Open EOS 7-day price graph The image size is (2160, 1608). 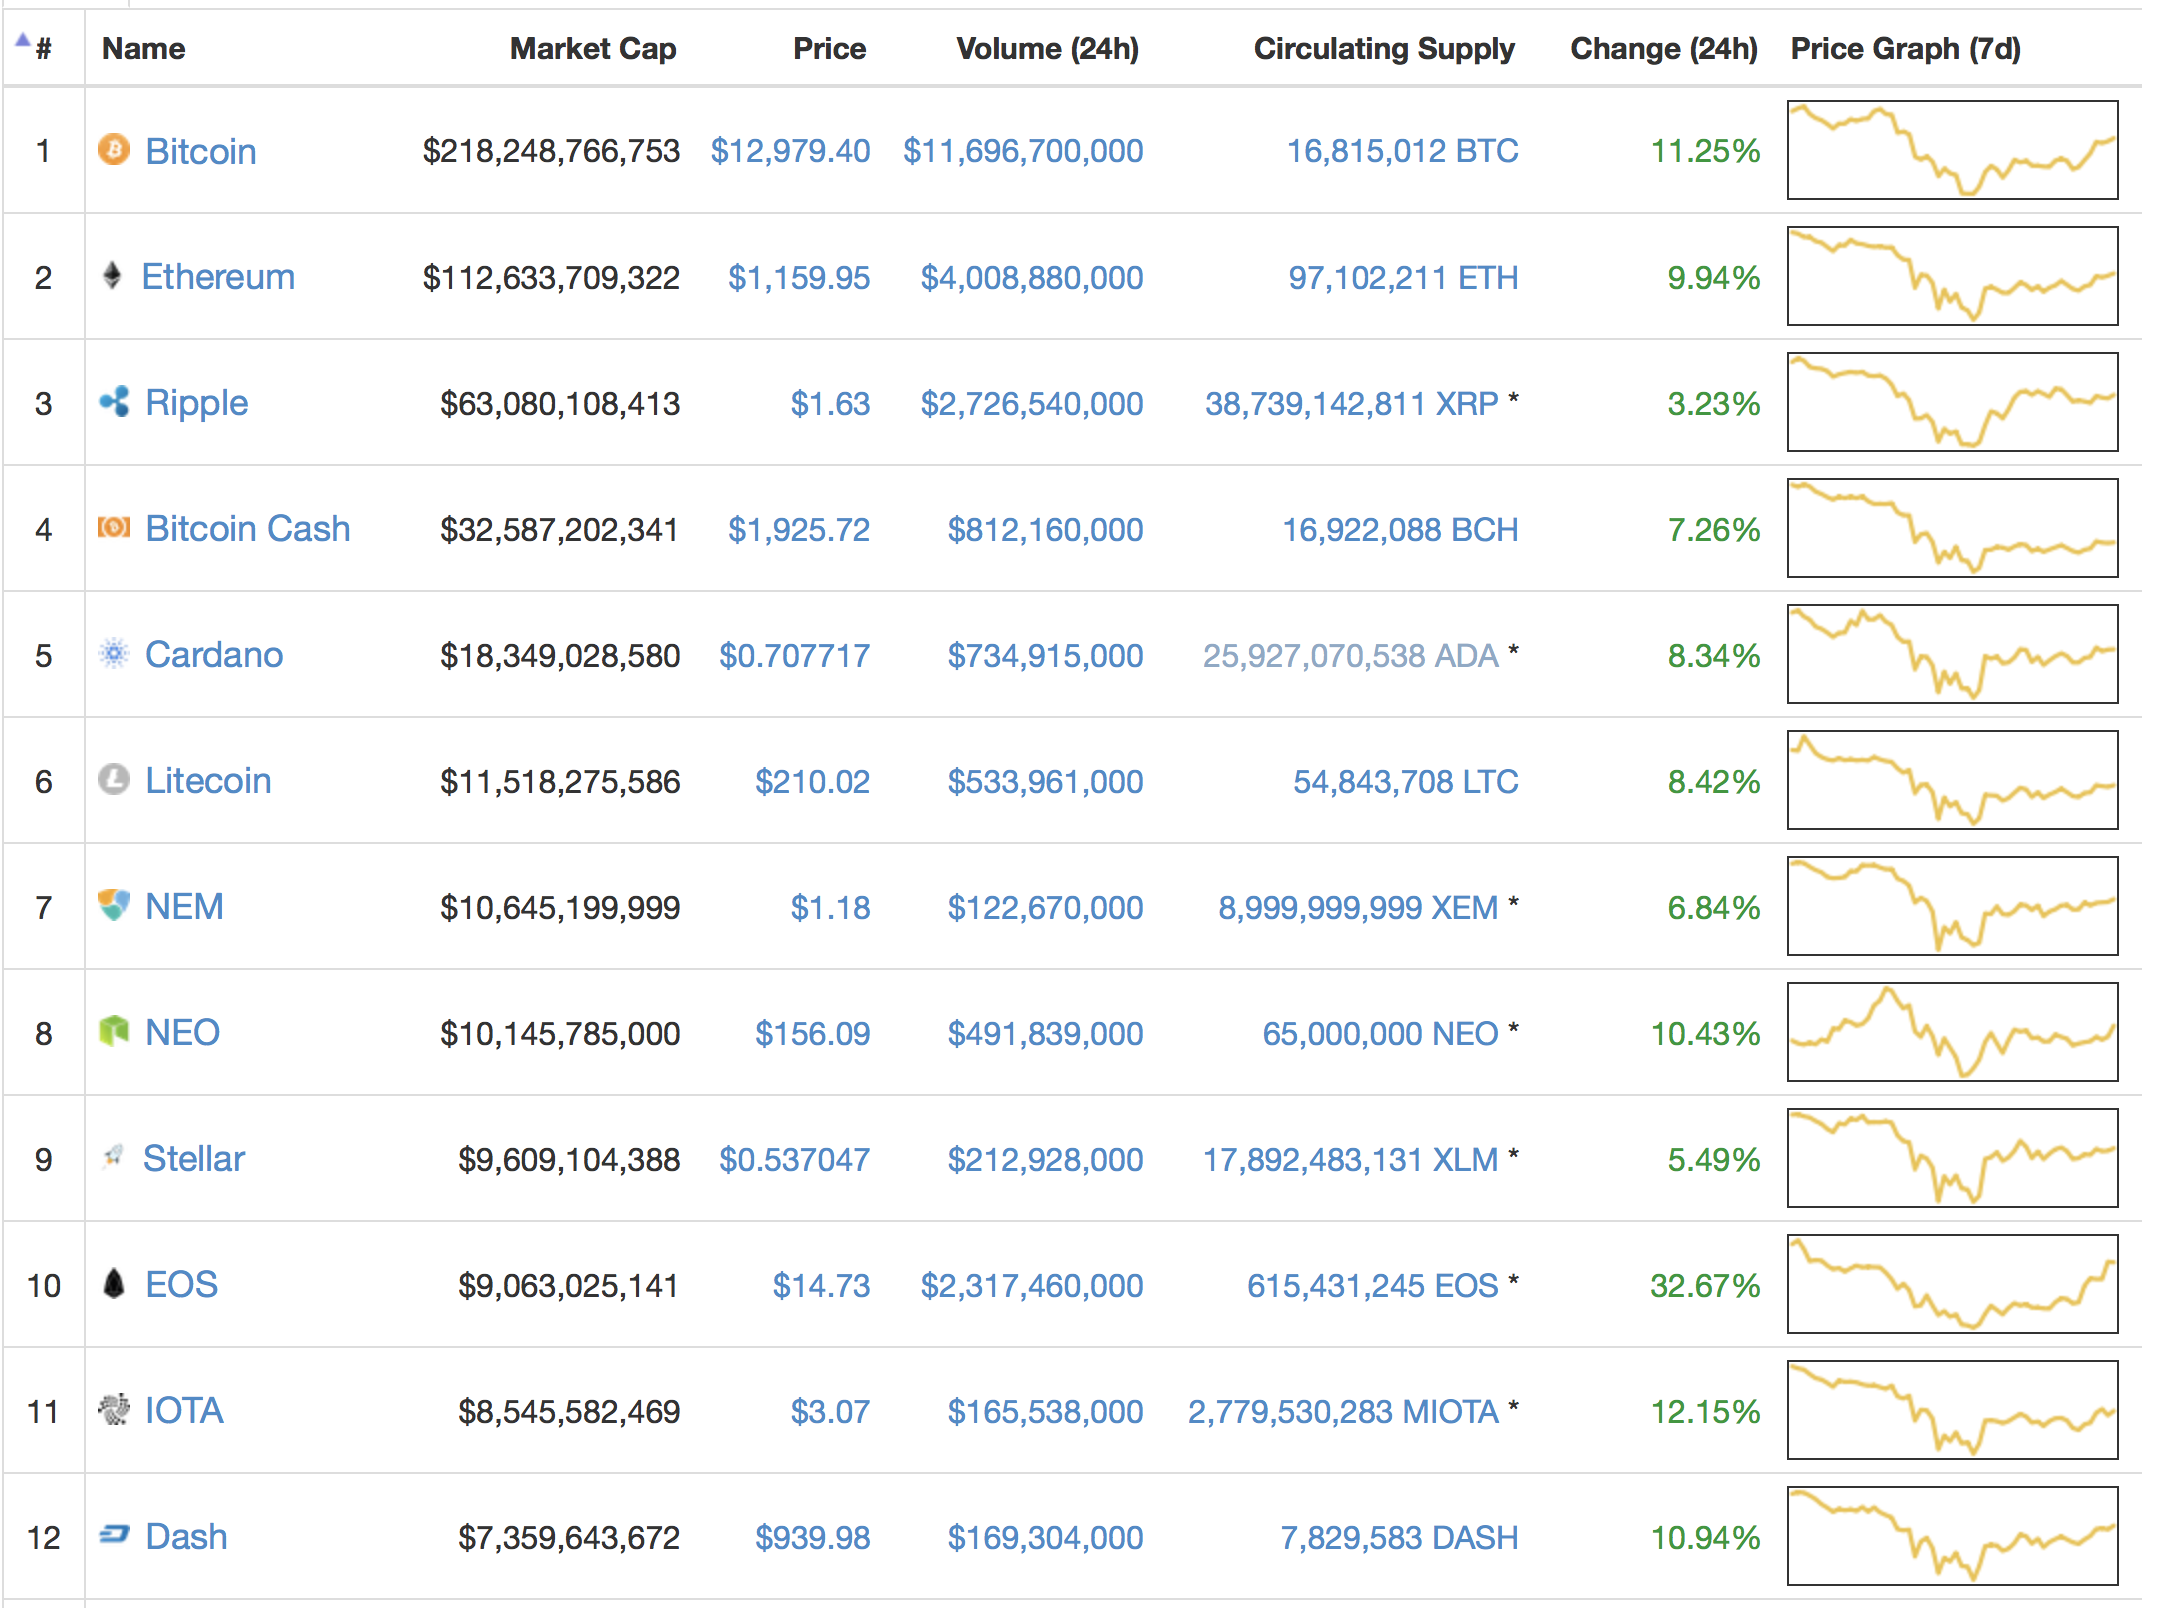(1952, 1284)
